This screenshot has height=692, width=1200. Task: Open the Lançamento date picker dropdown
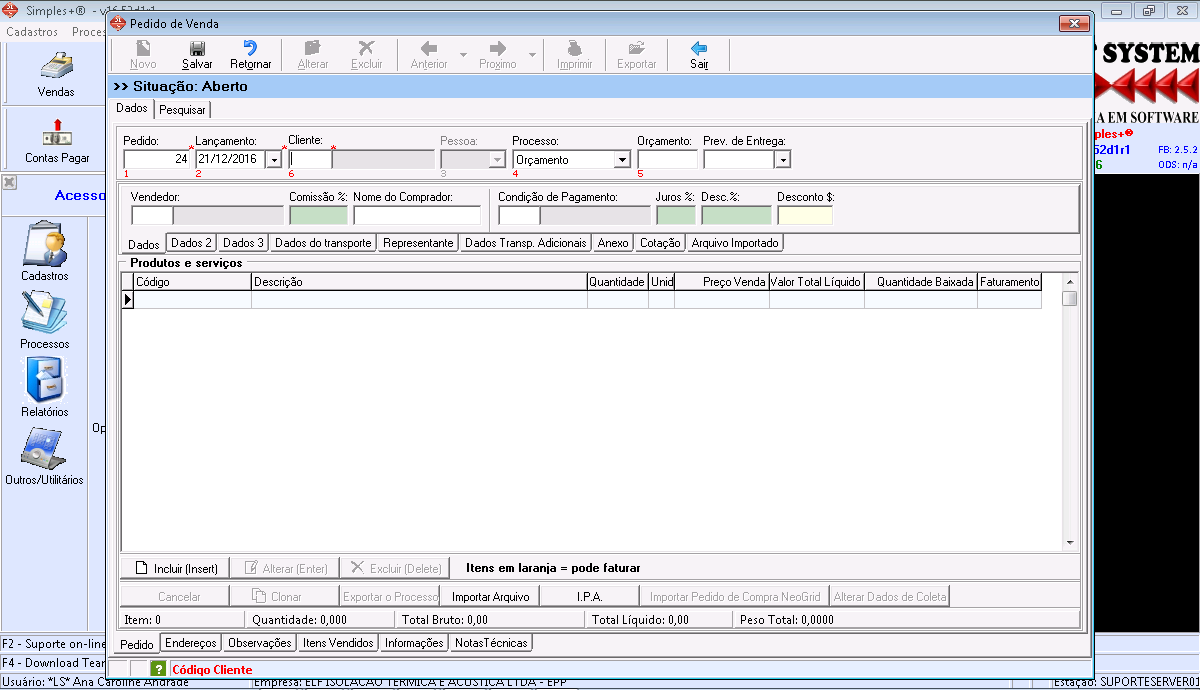click(x=273, y=159)
